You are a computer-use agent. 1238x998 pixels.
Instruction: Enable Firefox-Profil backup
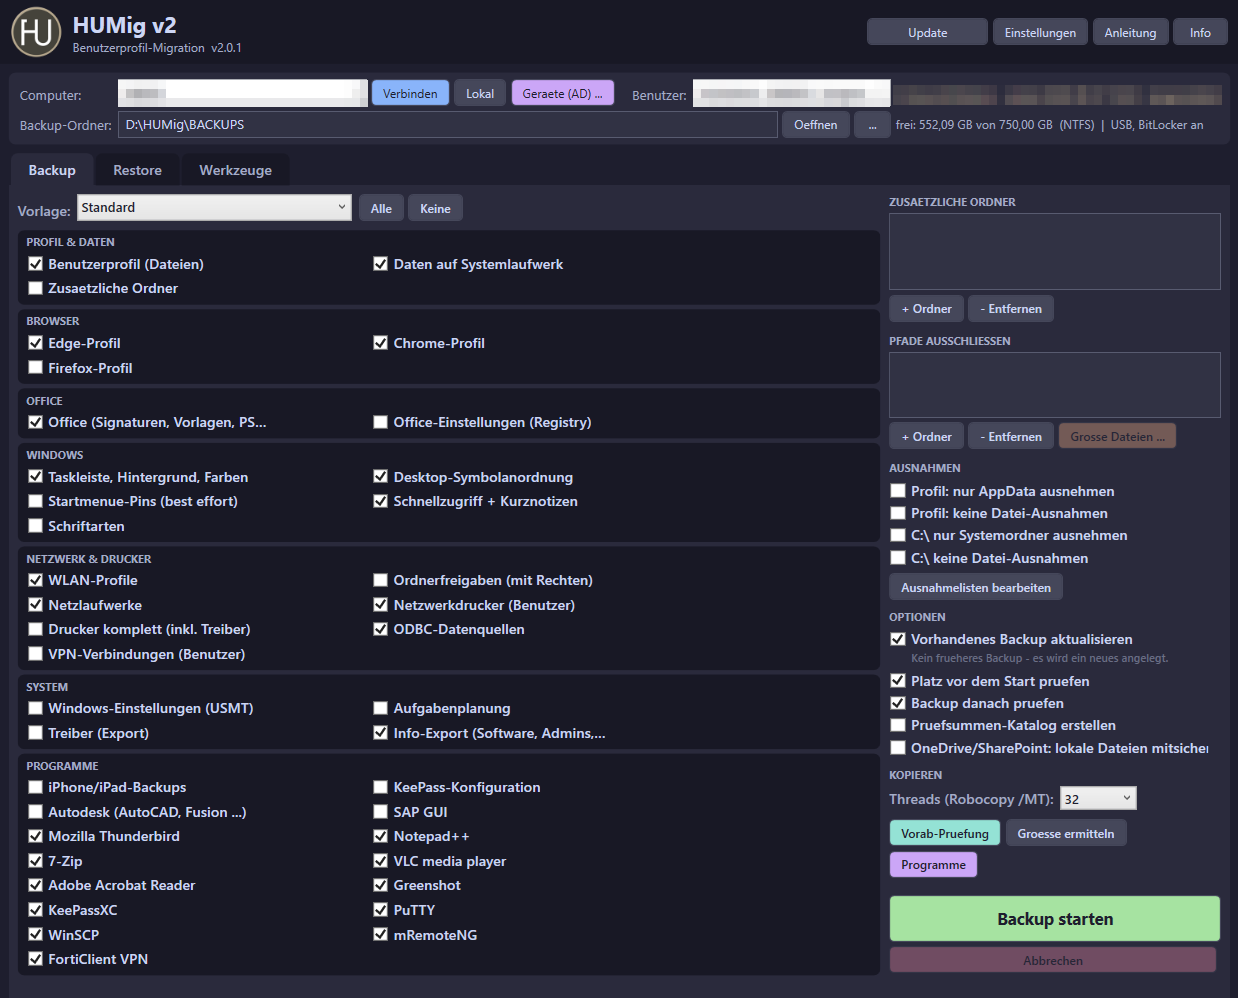[x=36, y=368]
